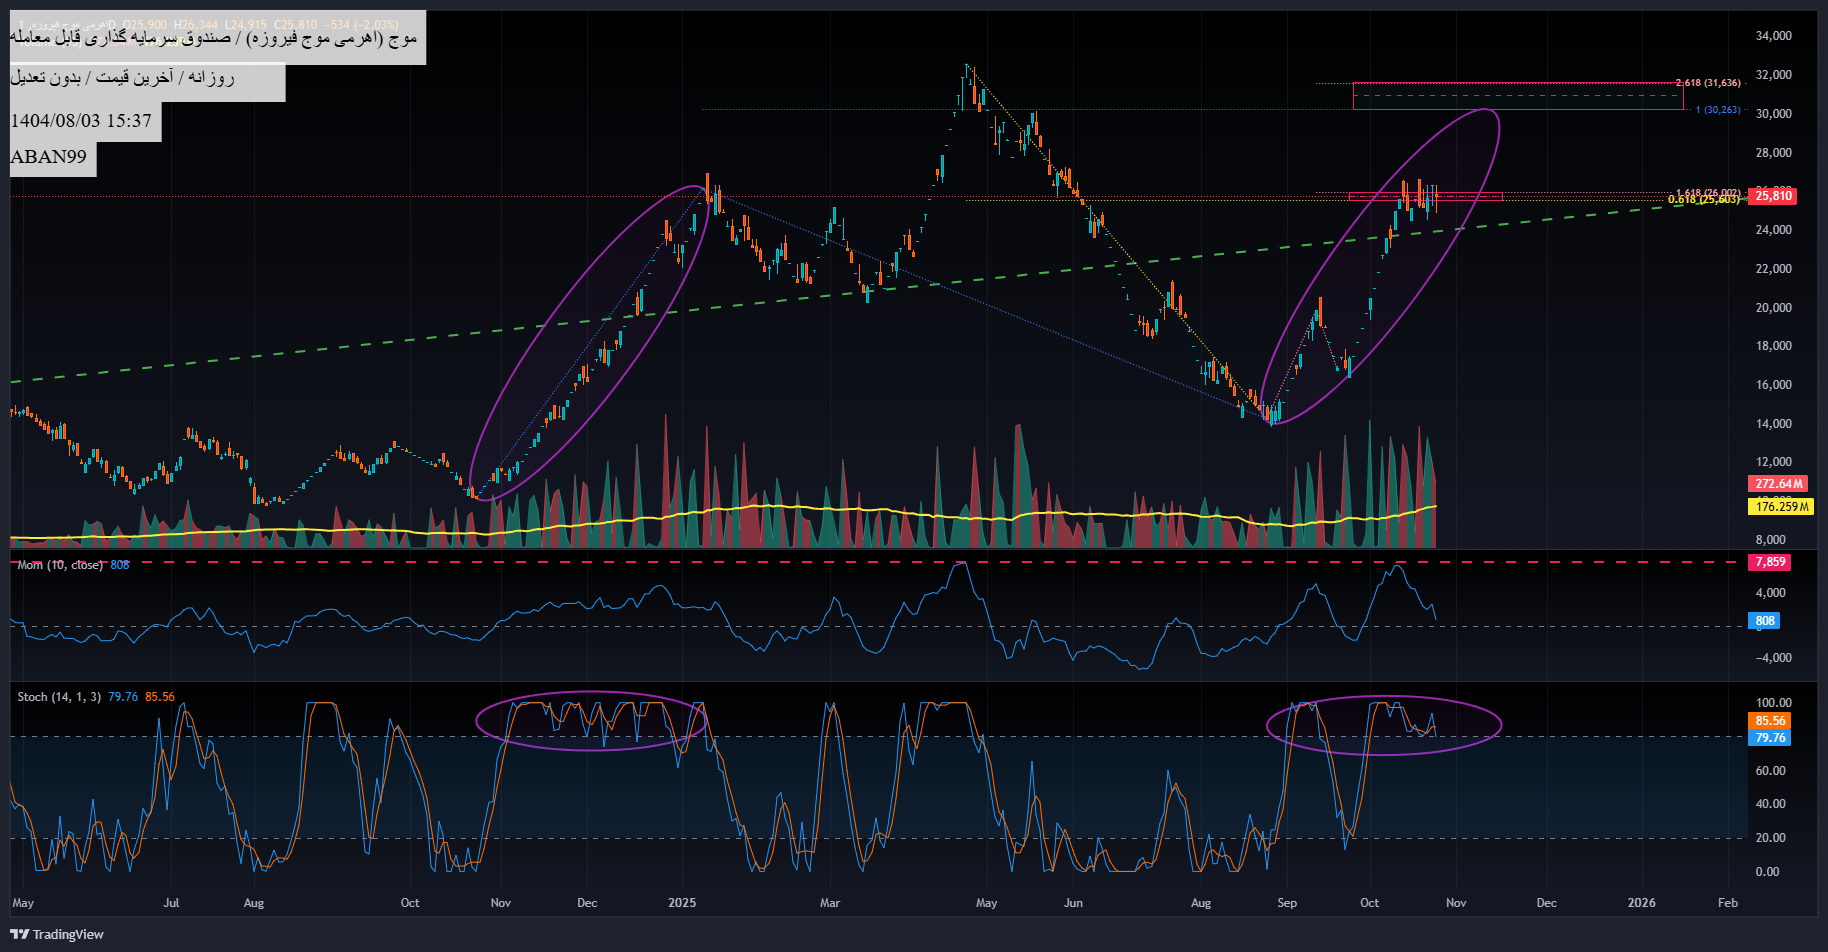The image size is (1828, 952).
Task: Click the pink 7,859 momentum level label
Action: [1770, 562]
